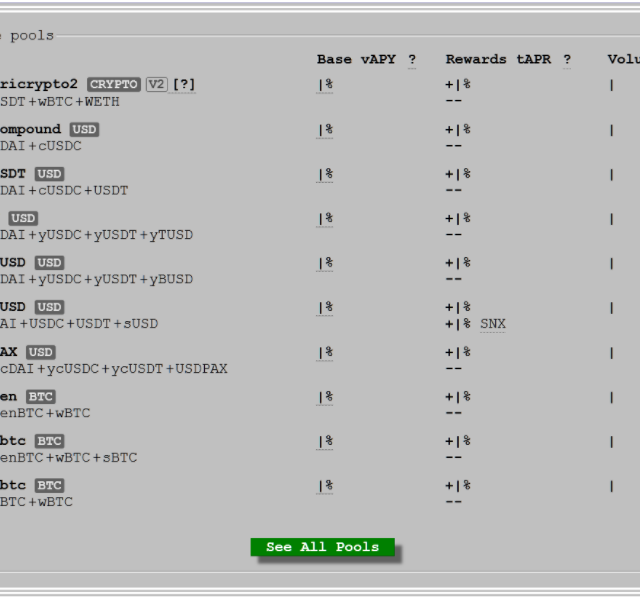Select the DAI+cUSDC coin list
The height and width of the screenshot is (598, 640).
tap(41, 146)
